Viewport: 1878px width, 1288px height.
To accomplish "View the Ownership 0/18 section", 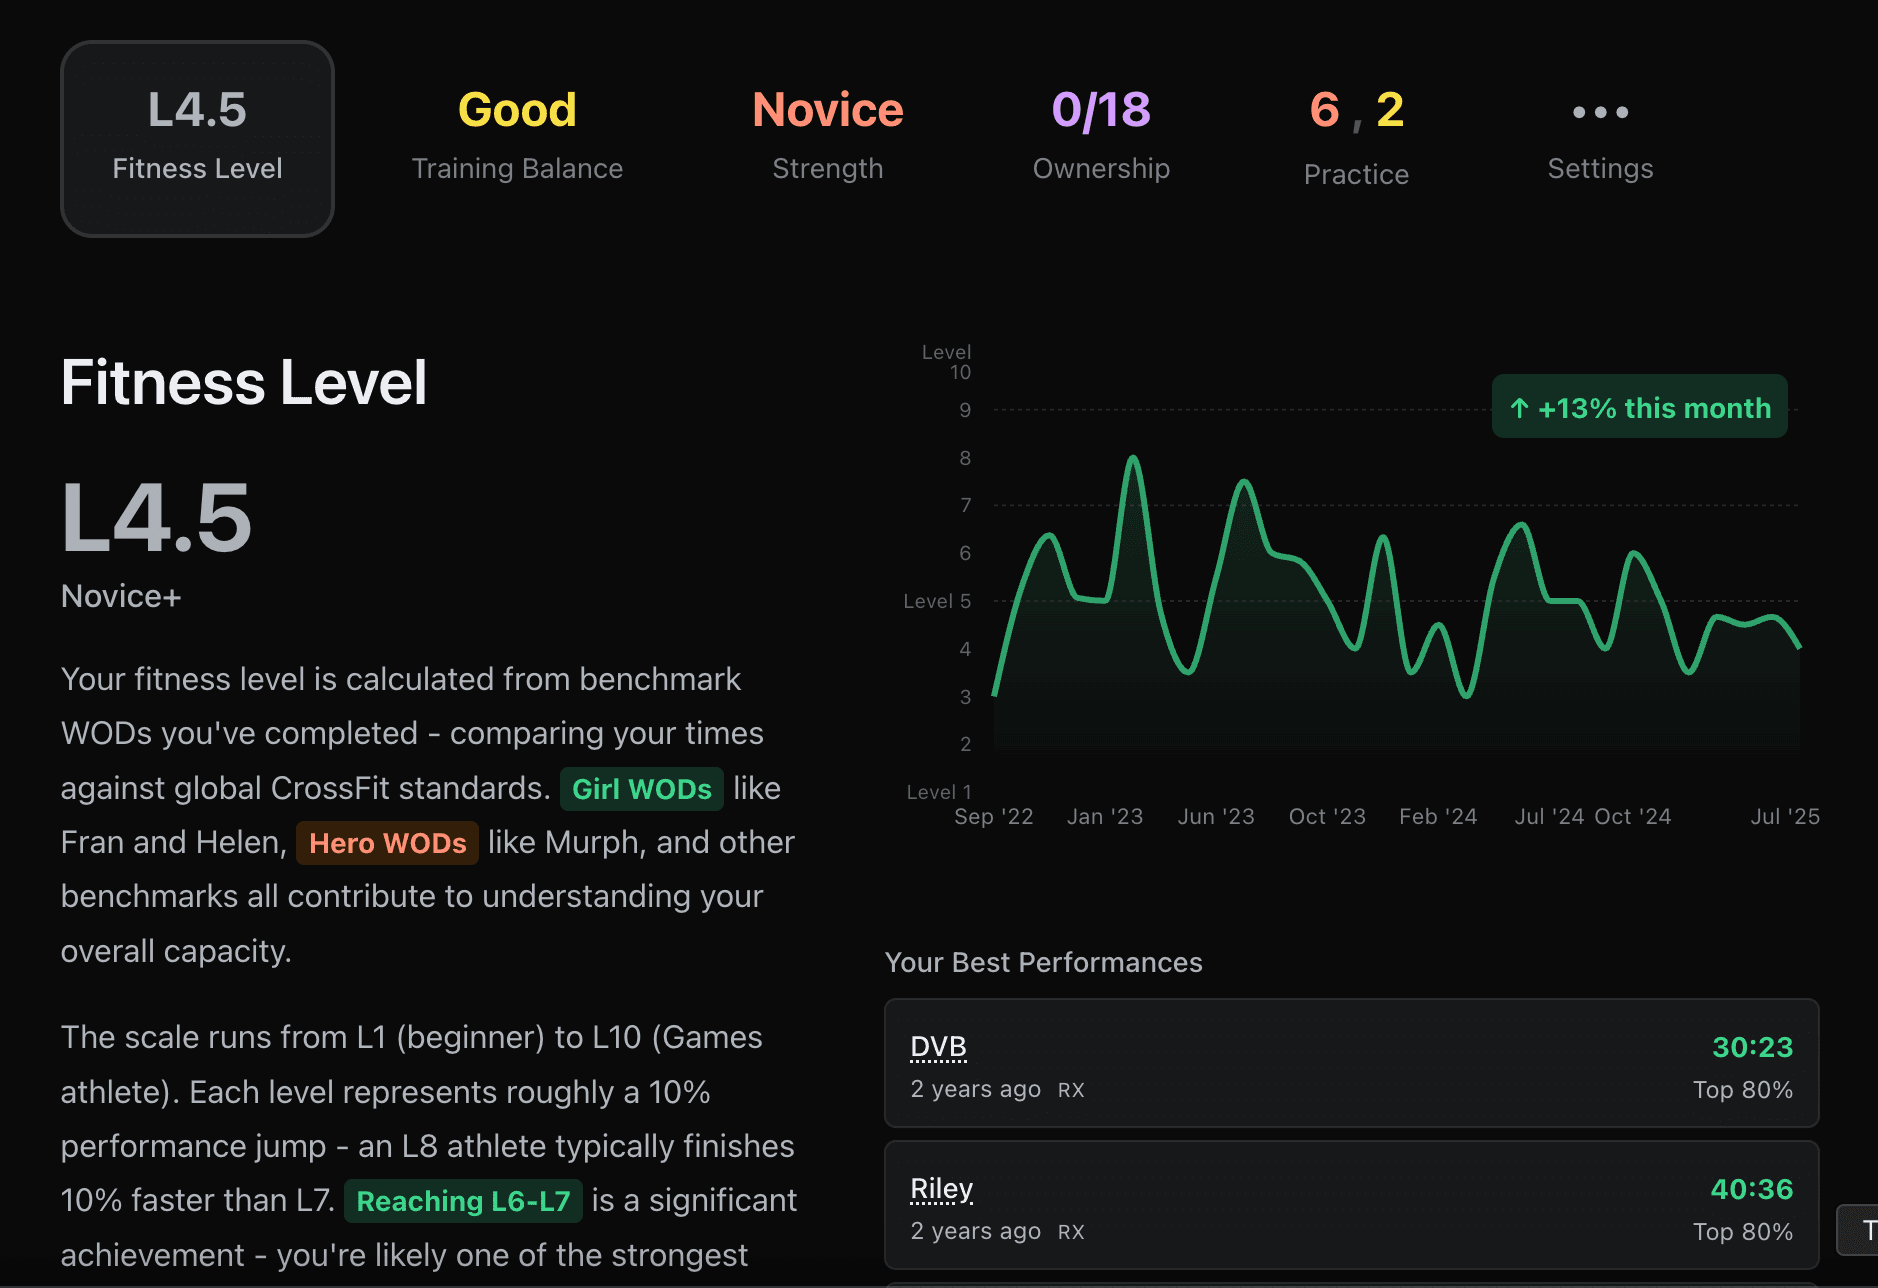I will (1100, 135).
